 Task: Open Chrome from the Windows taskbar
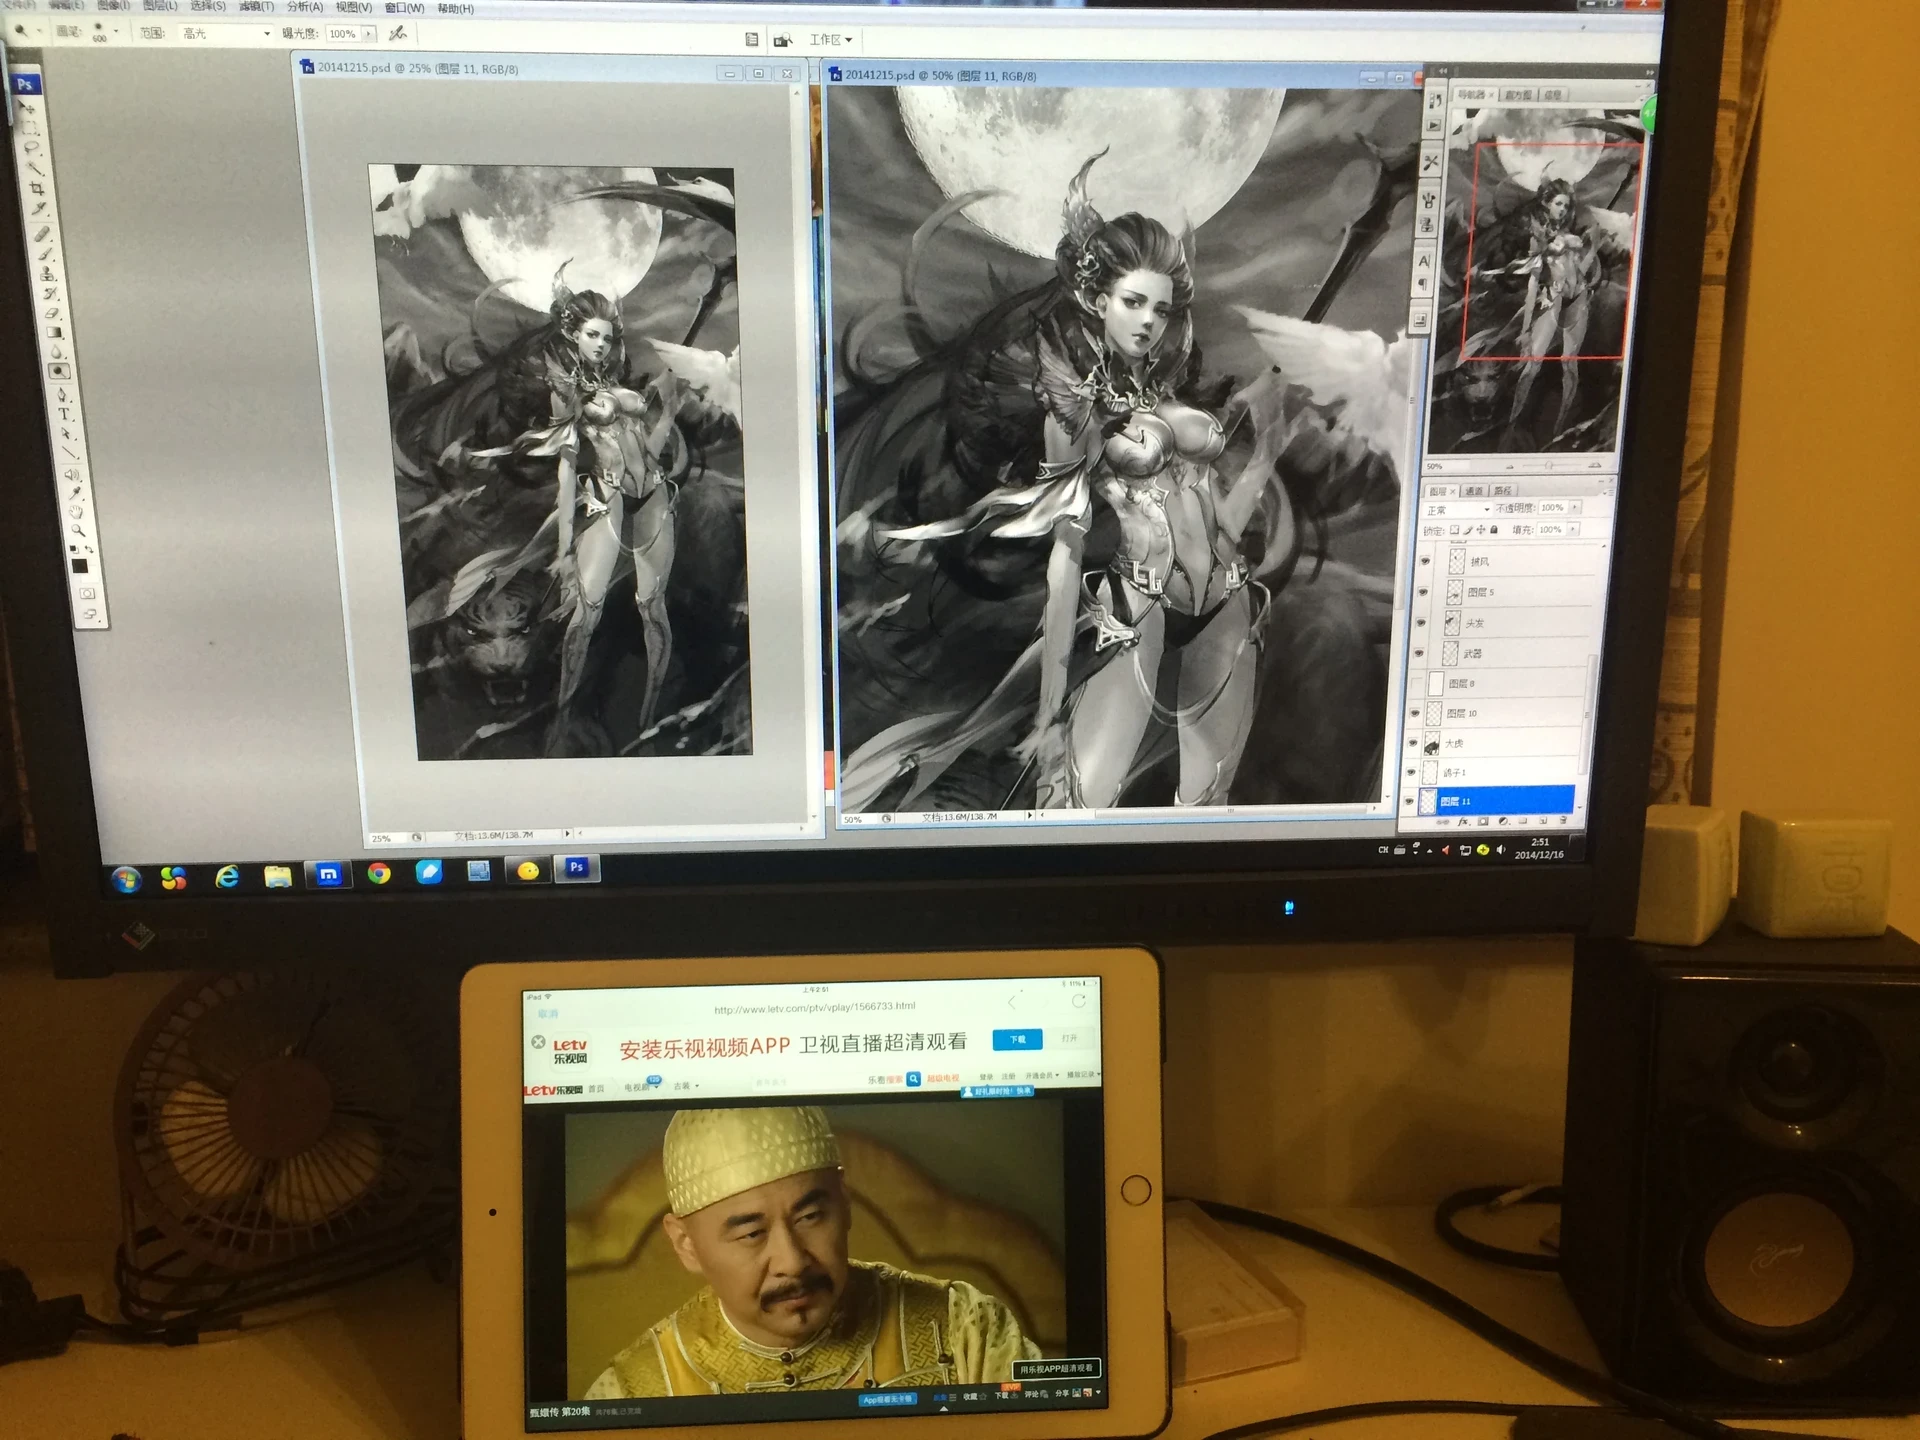point(378,873)
